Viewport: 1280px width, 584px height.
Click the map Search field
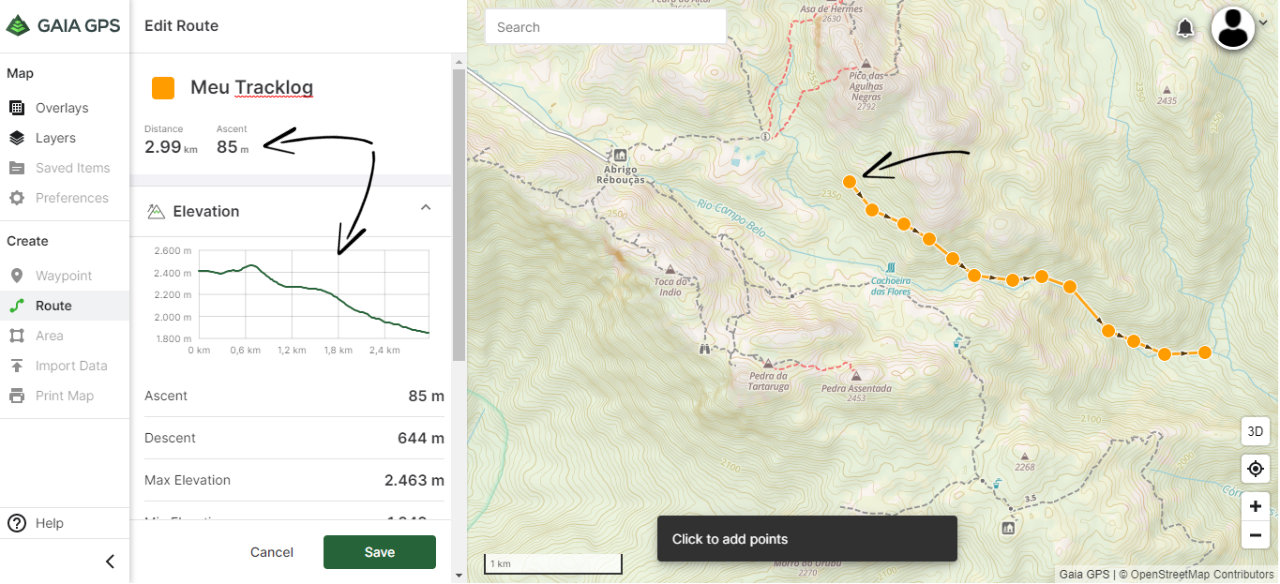(x=605, y=27)
